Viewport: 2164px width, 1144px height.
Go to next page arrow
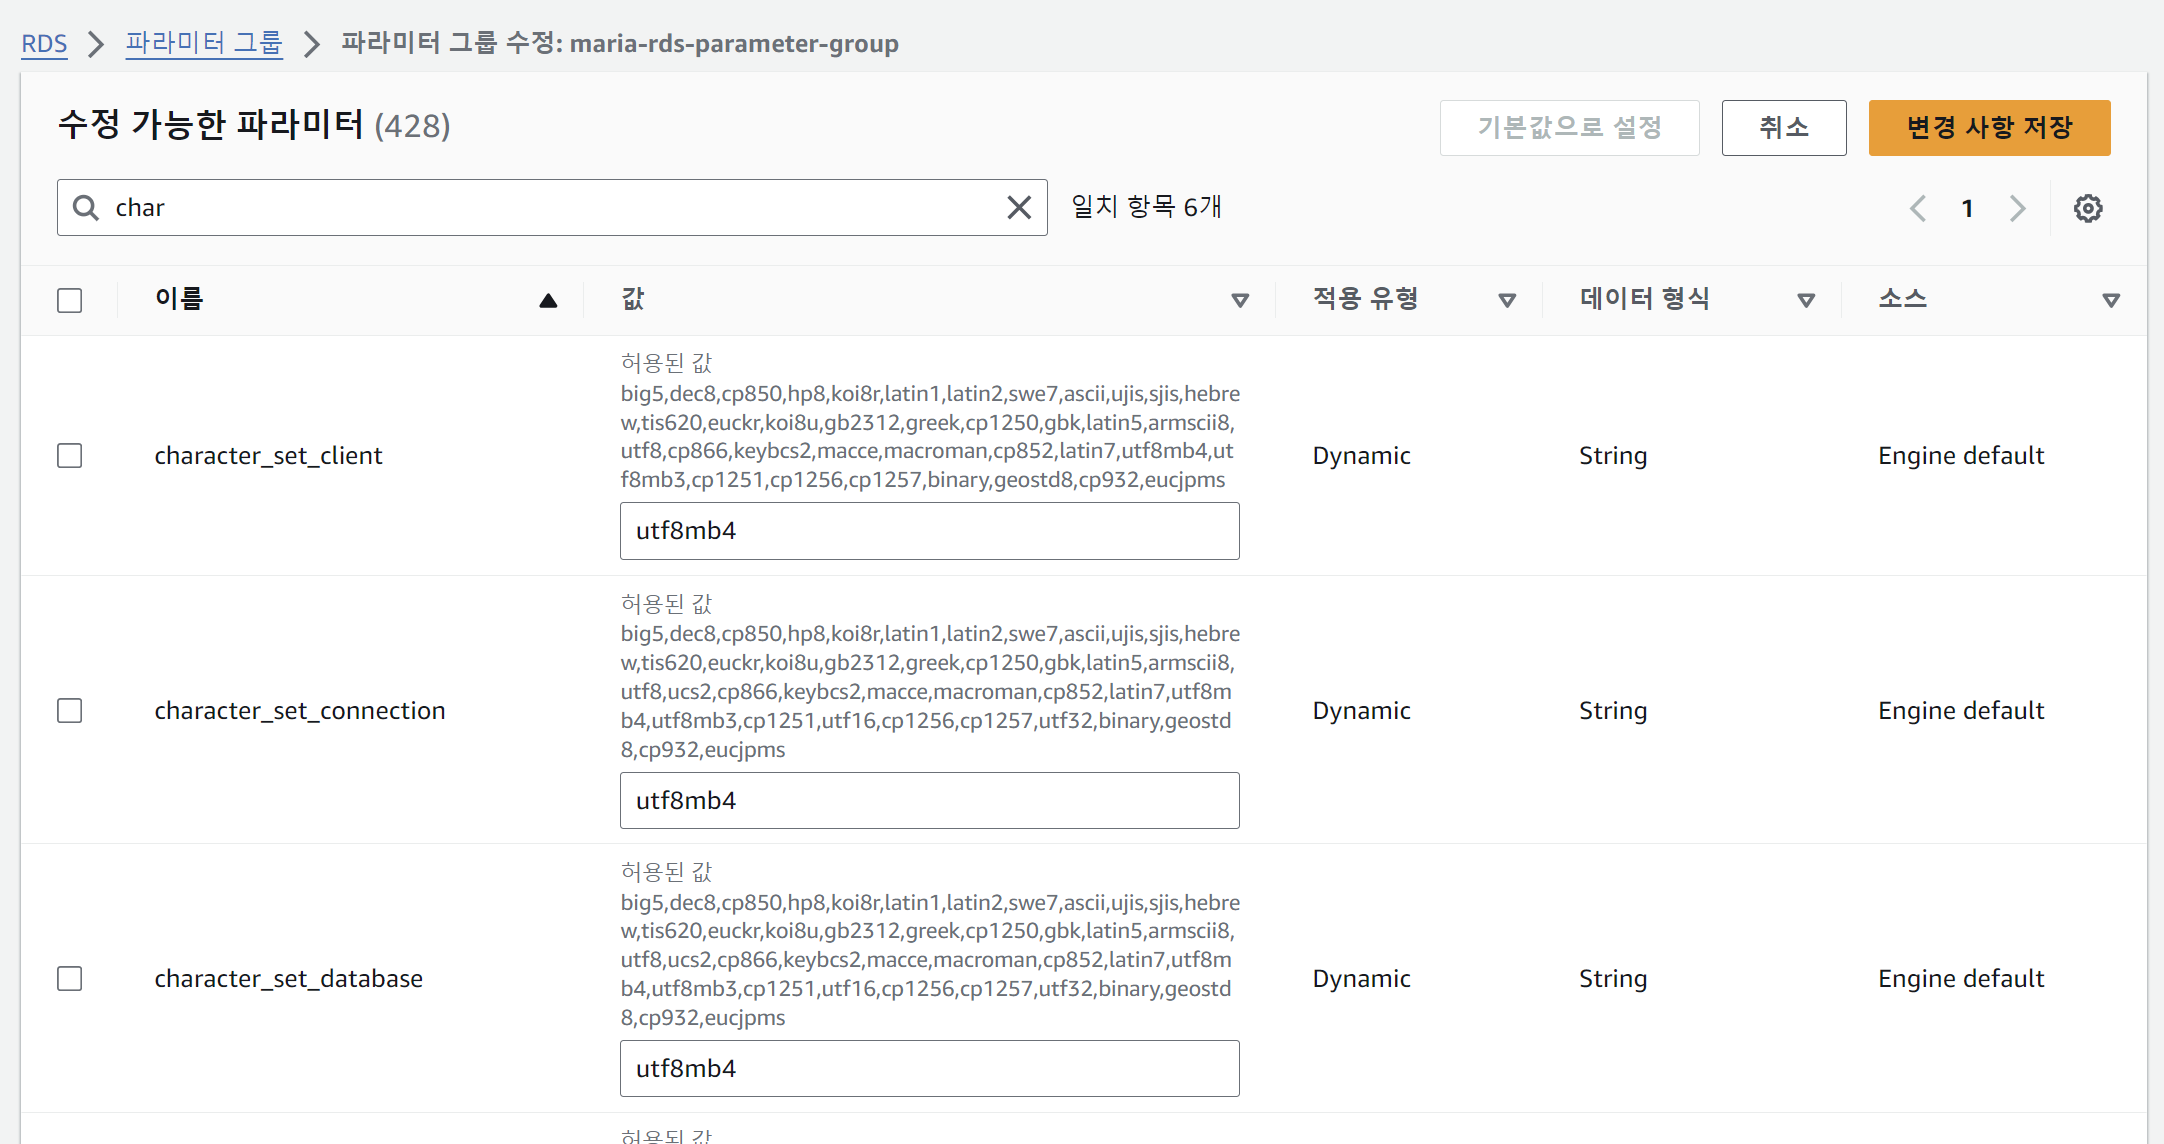tap(2017, 208)
